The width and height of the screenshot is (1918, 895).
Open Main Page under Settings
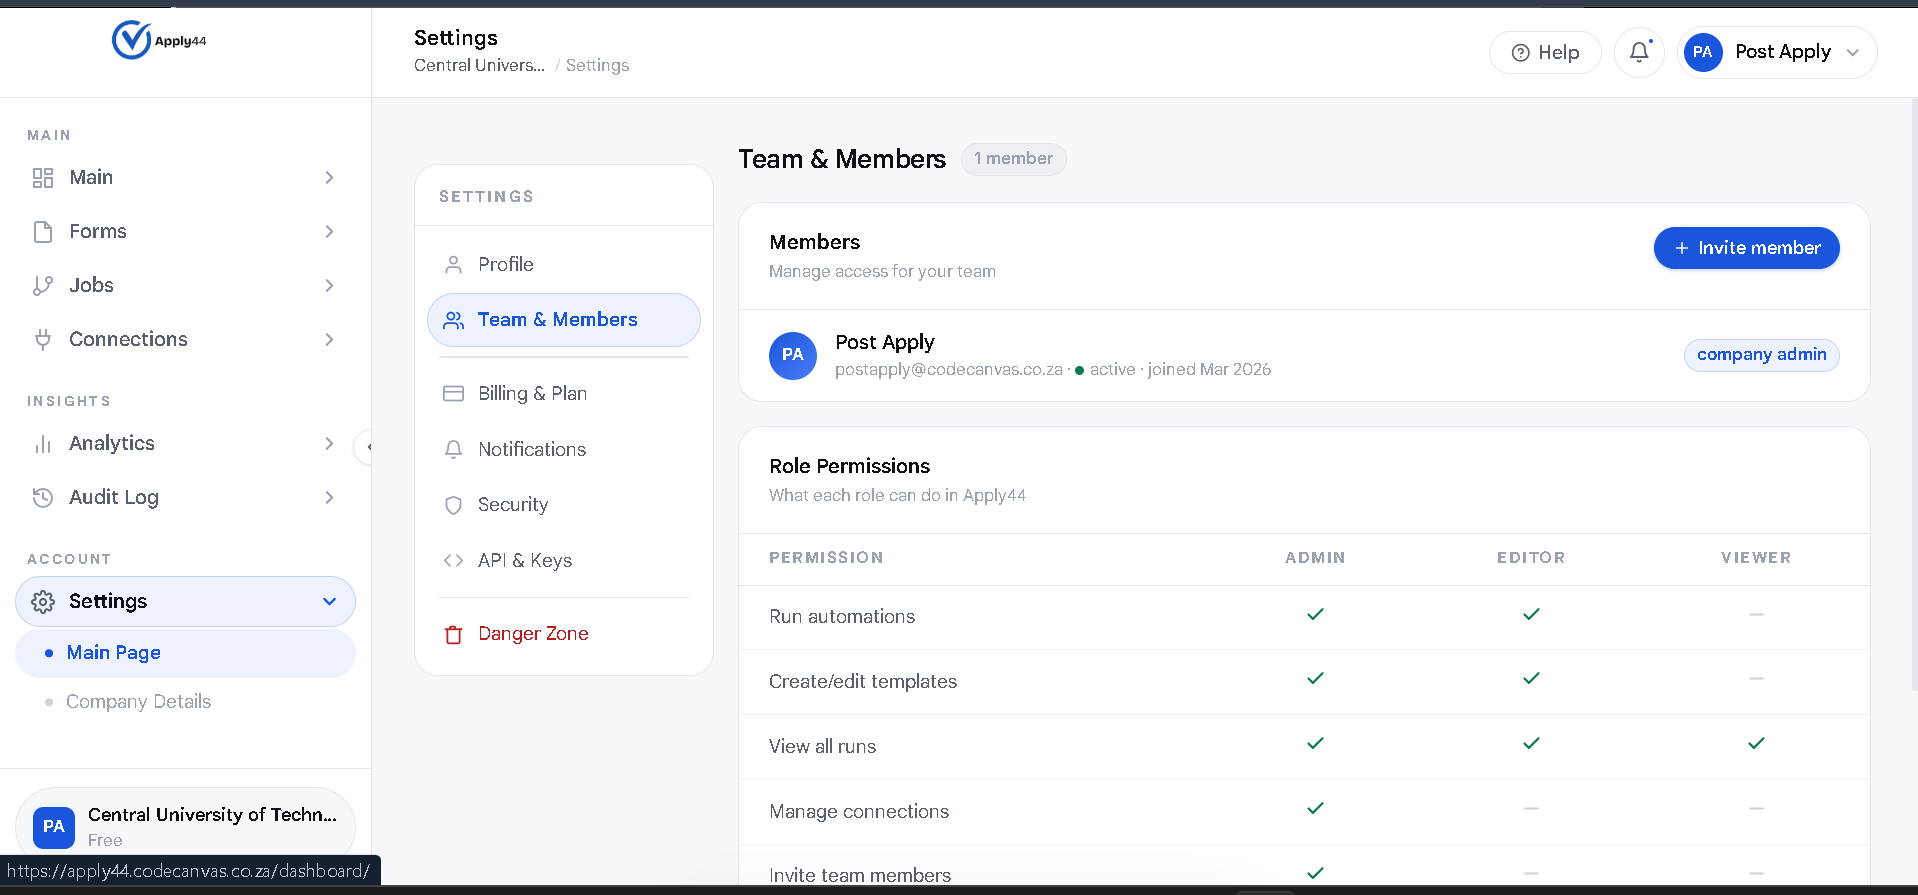(x=185, y=653)
